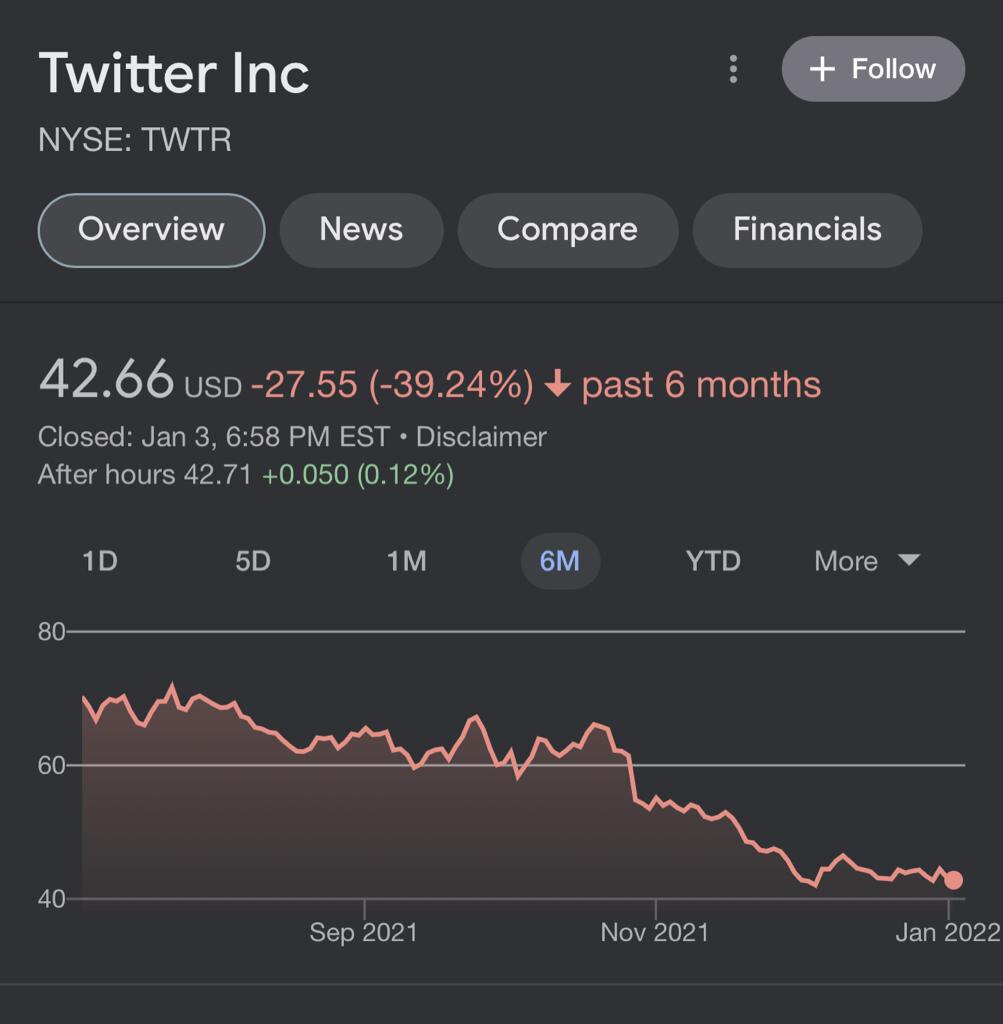This screenshot has height=1024, width=1003.
Task: Click the plus Follow button
Action: click(x=873, y=69)
